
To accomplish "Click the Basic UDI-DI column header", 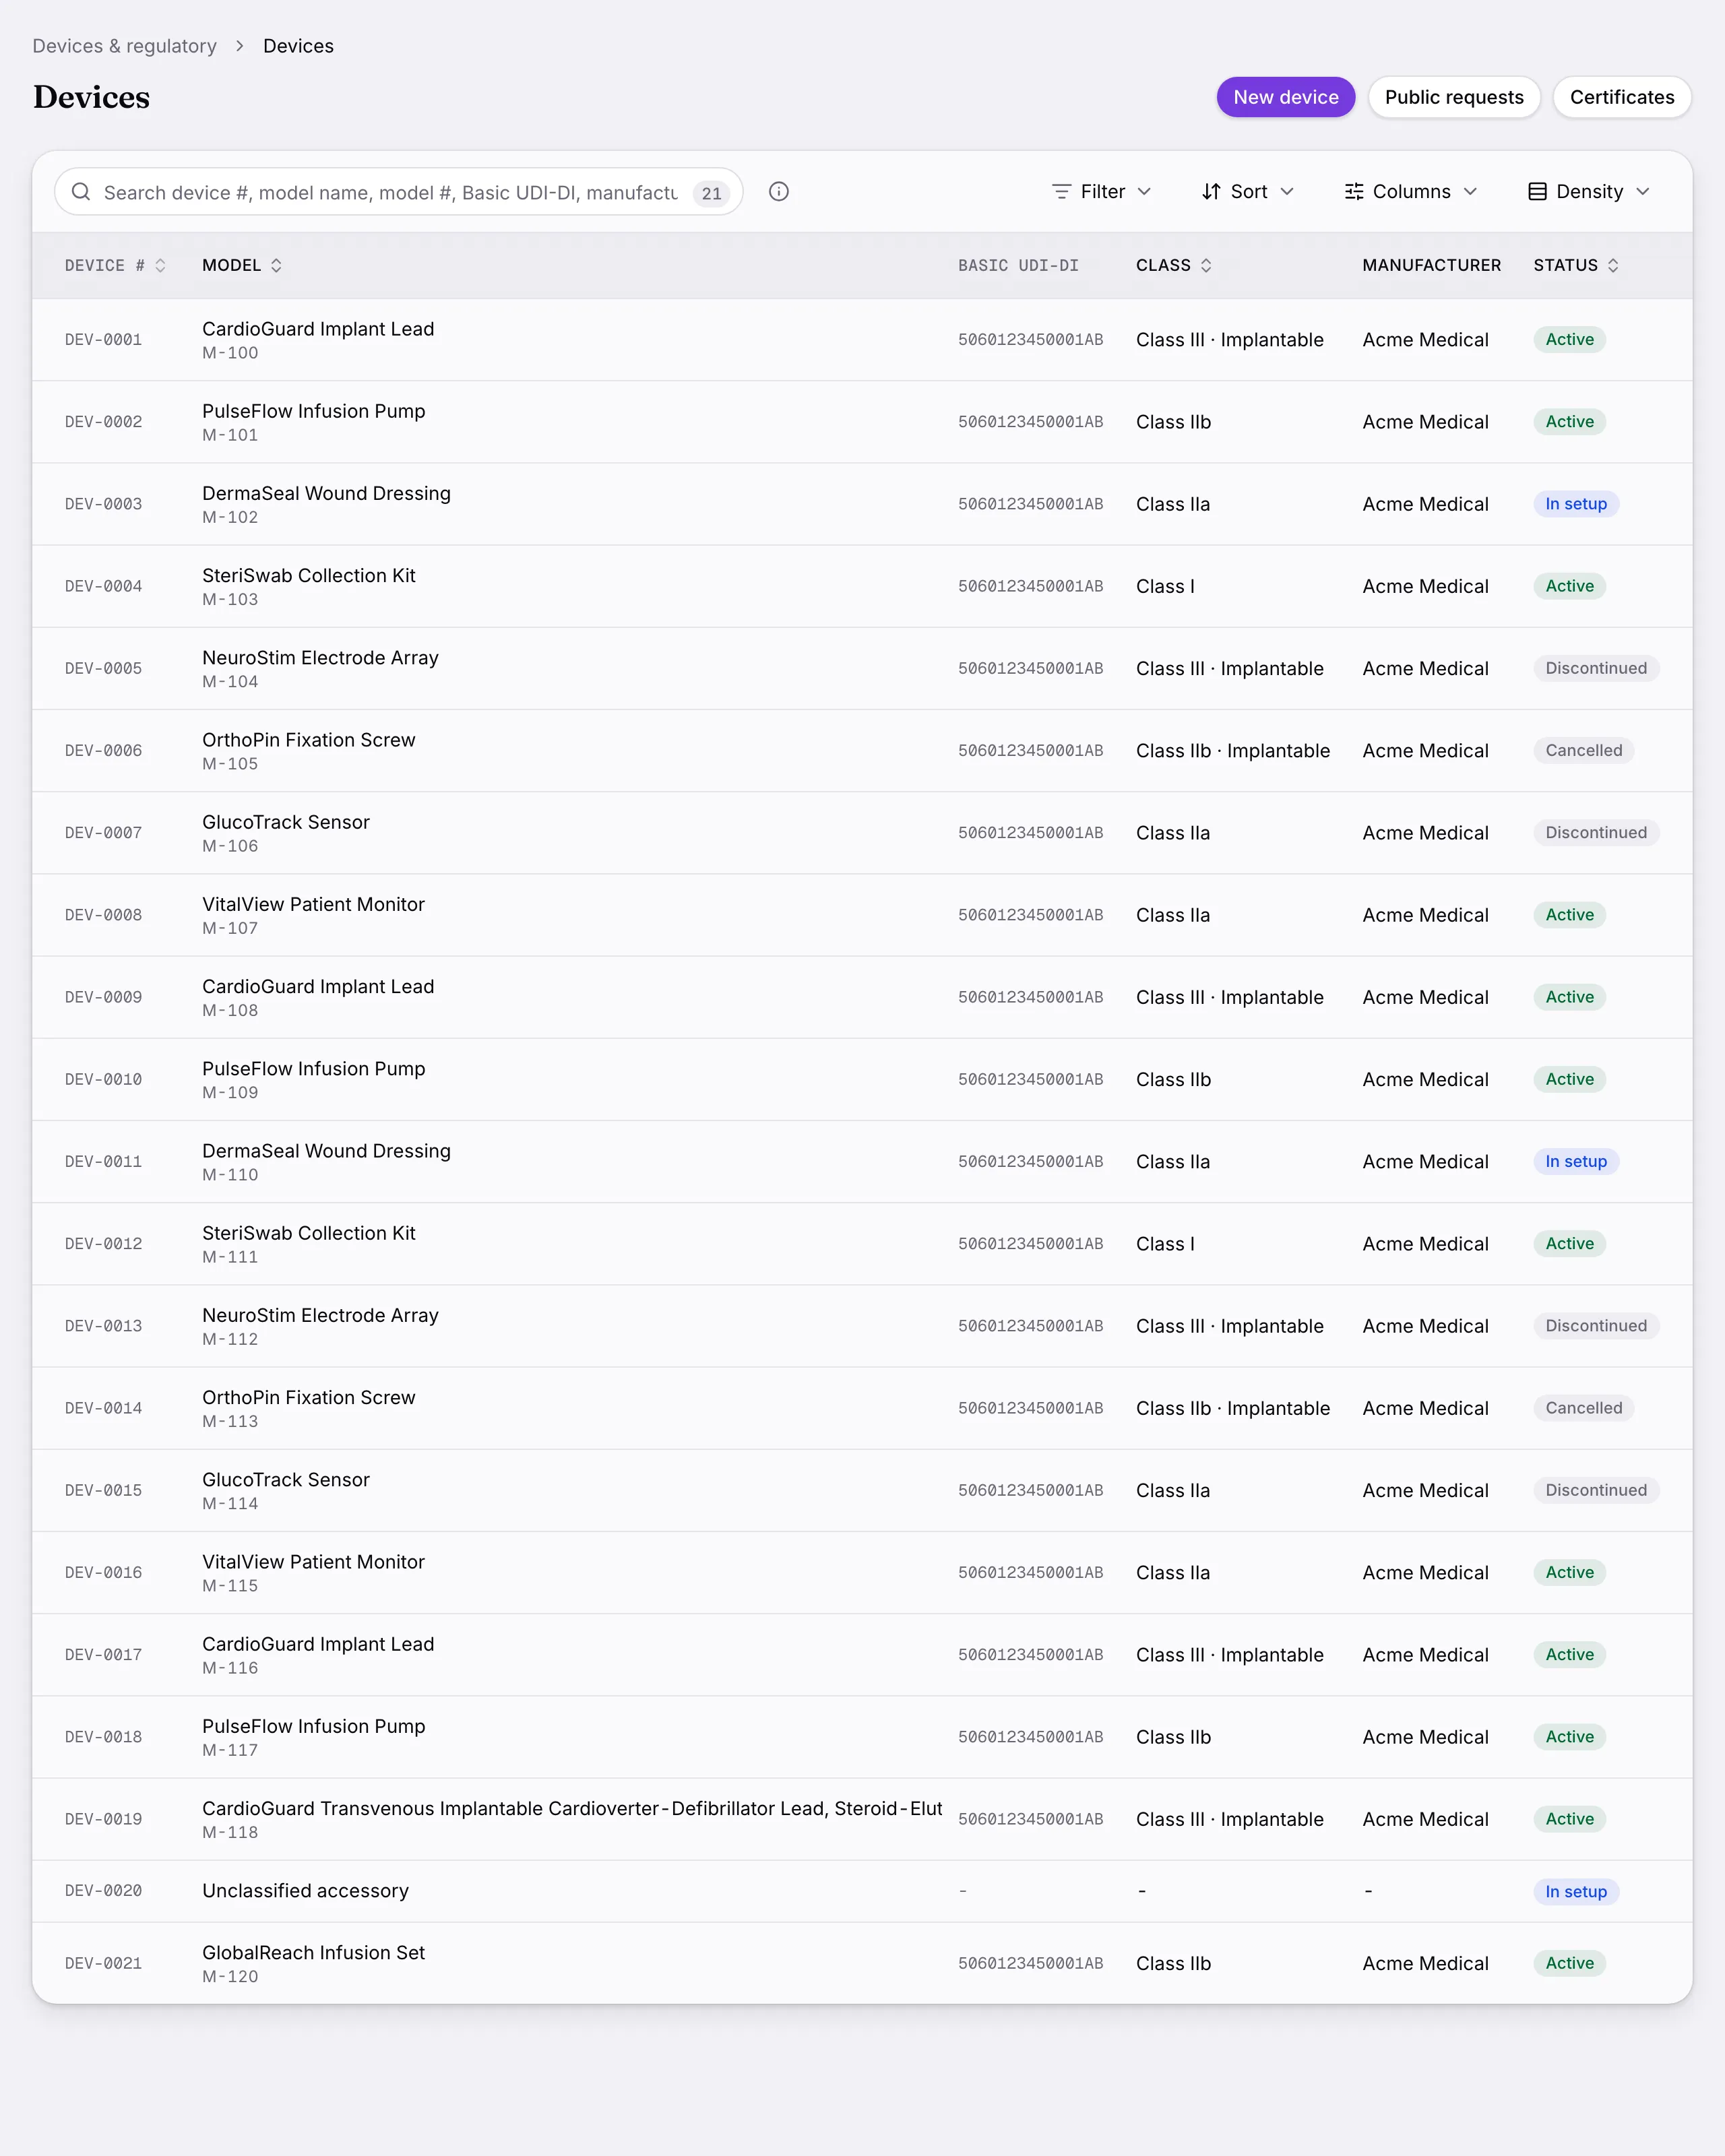I will [x=1018, y=265].
